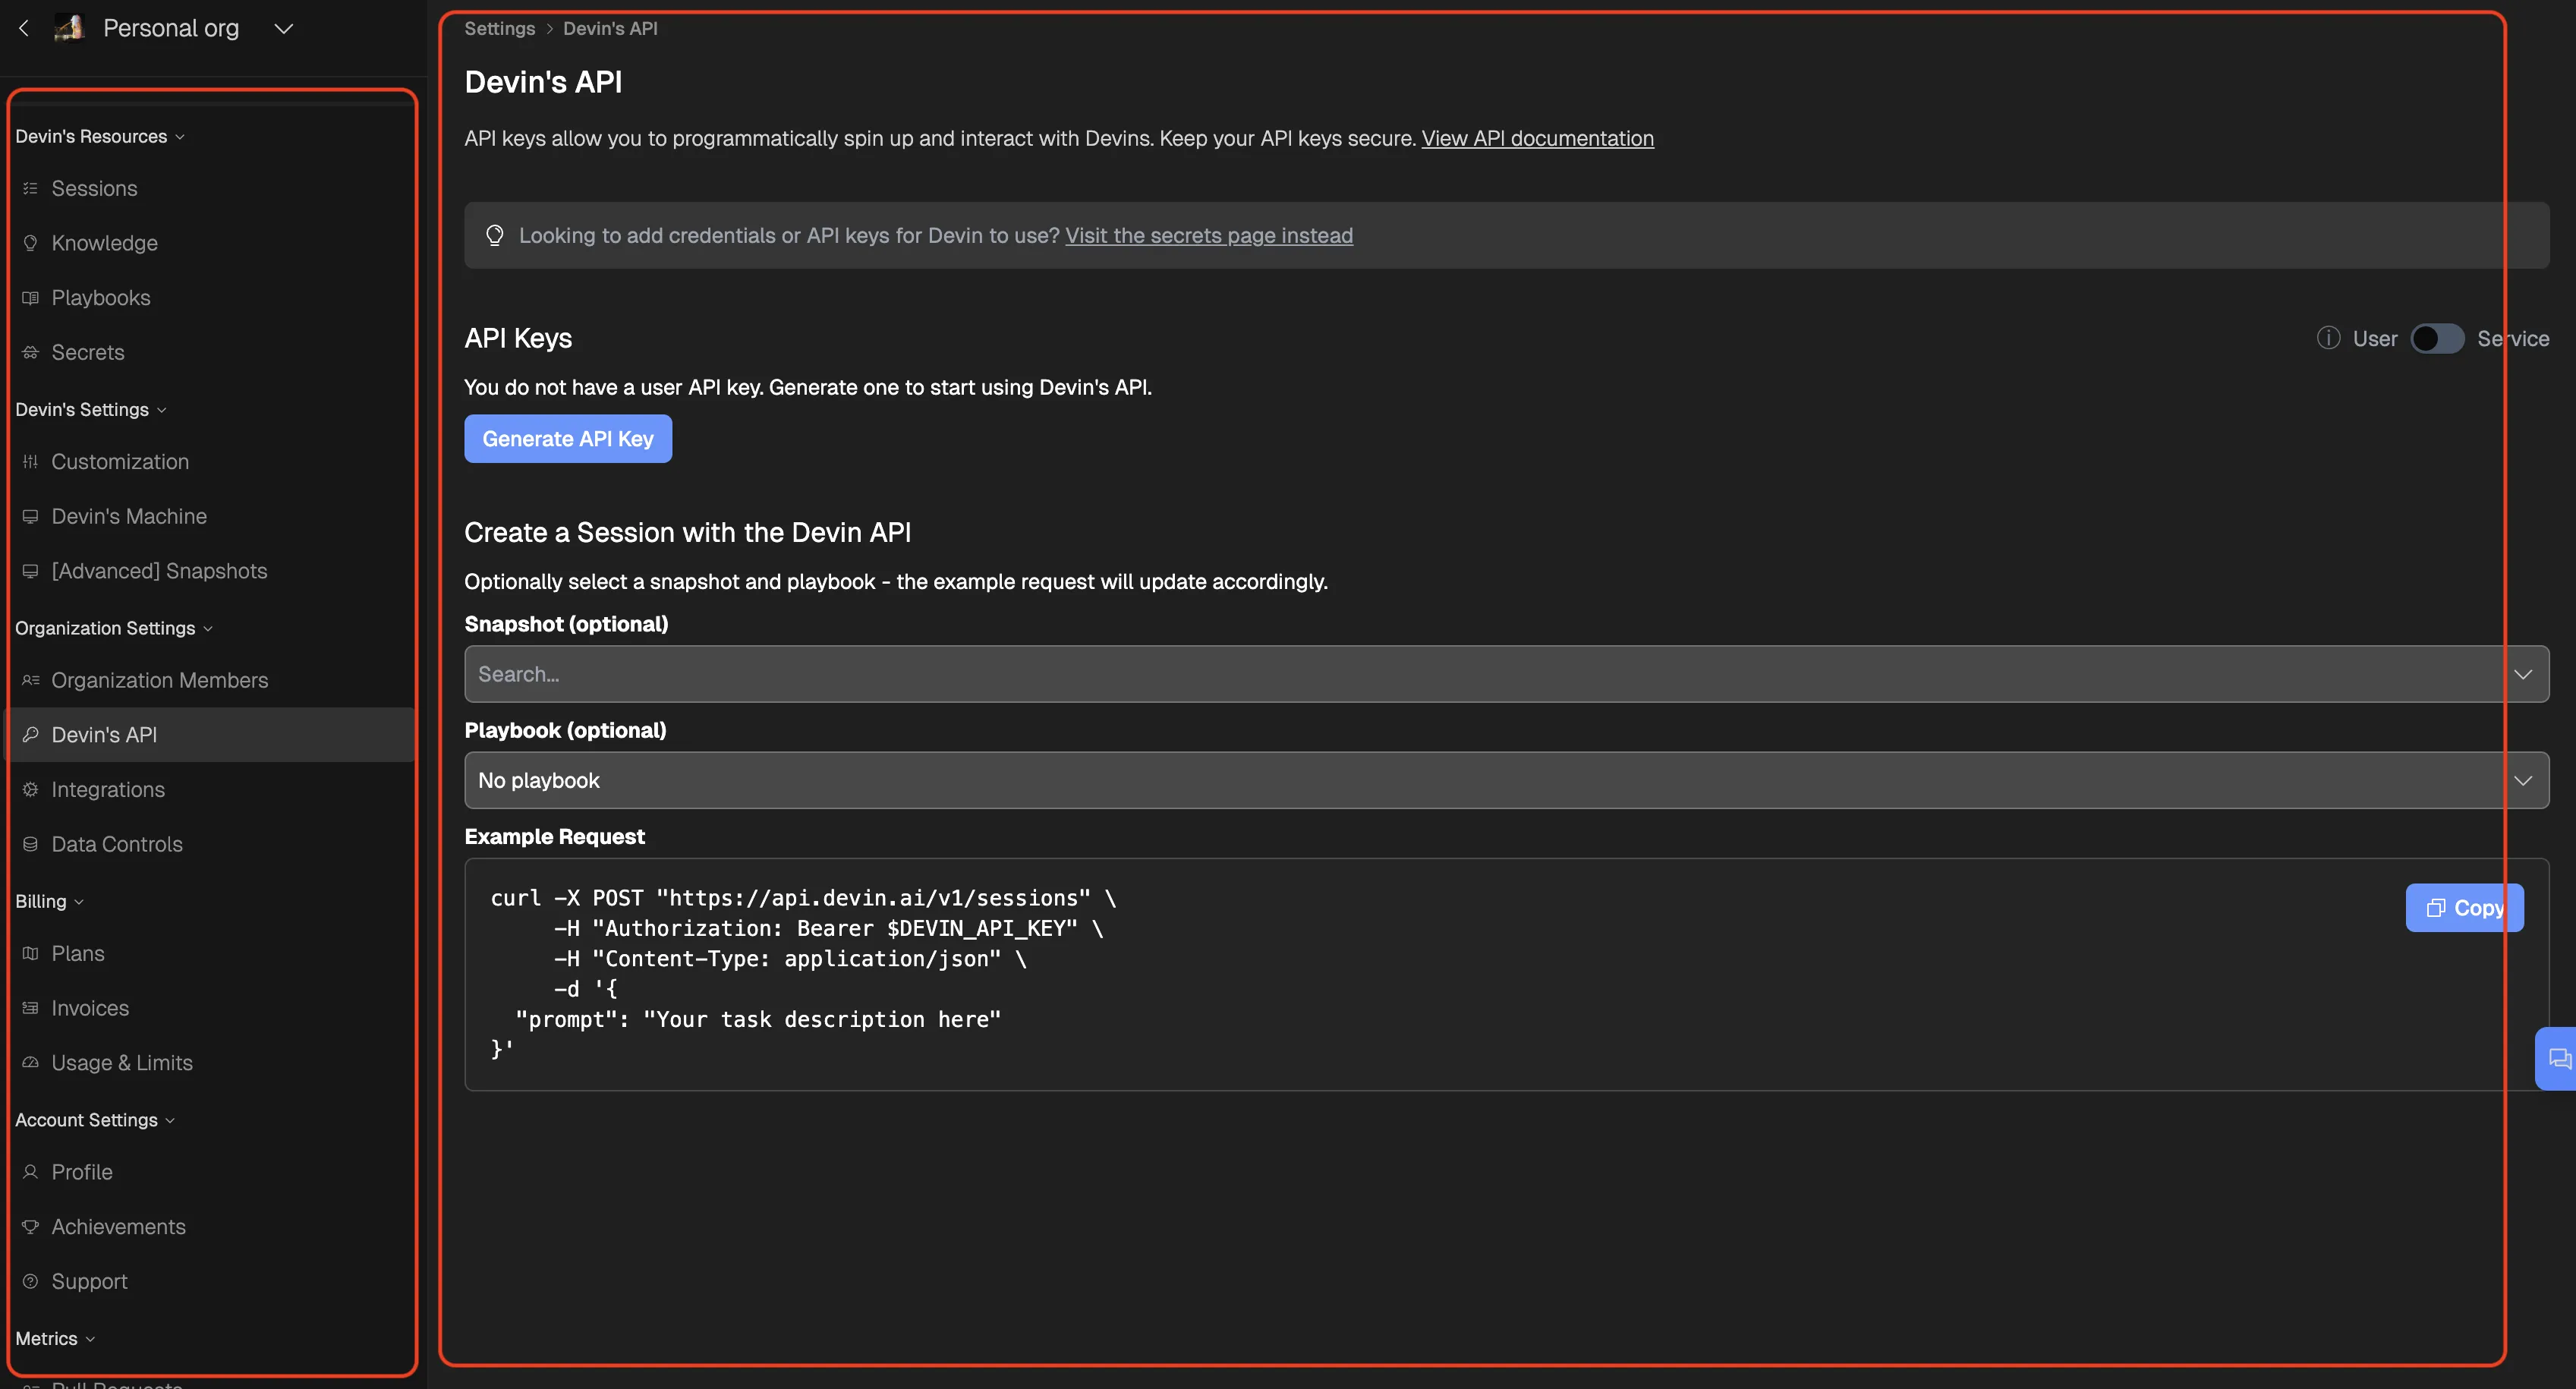Collapse the Devin's Settings section
This screenshot has width=2576, height=1389.
coord(91,409)
